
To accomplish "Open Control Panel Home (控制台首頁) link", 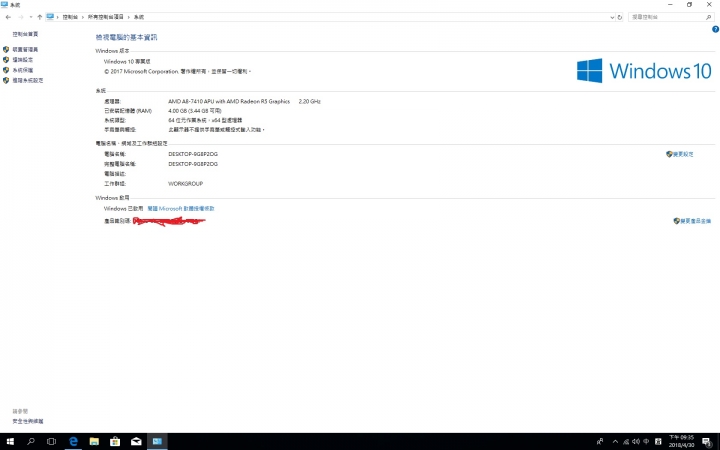I will [x=25, y=34].
